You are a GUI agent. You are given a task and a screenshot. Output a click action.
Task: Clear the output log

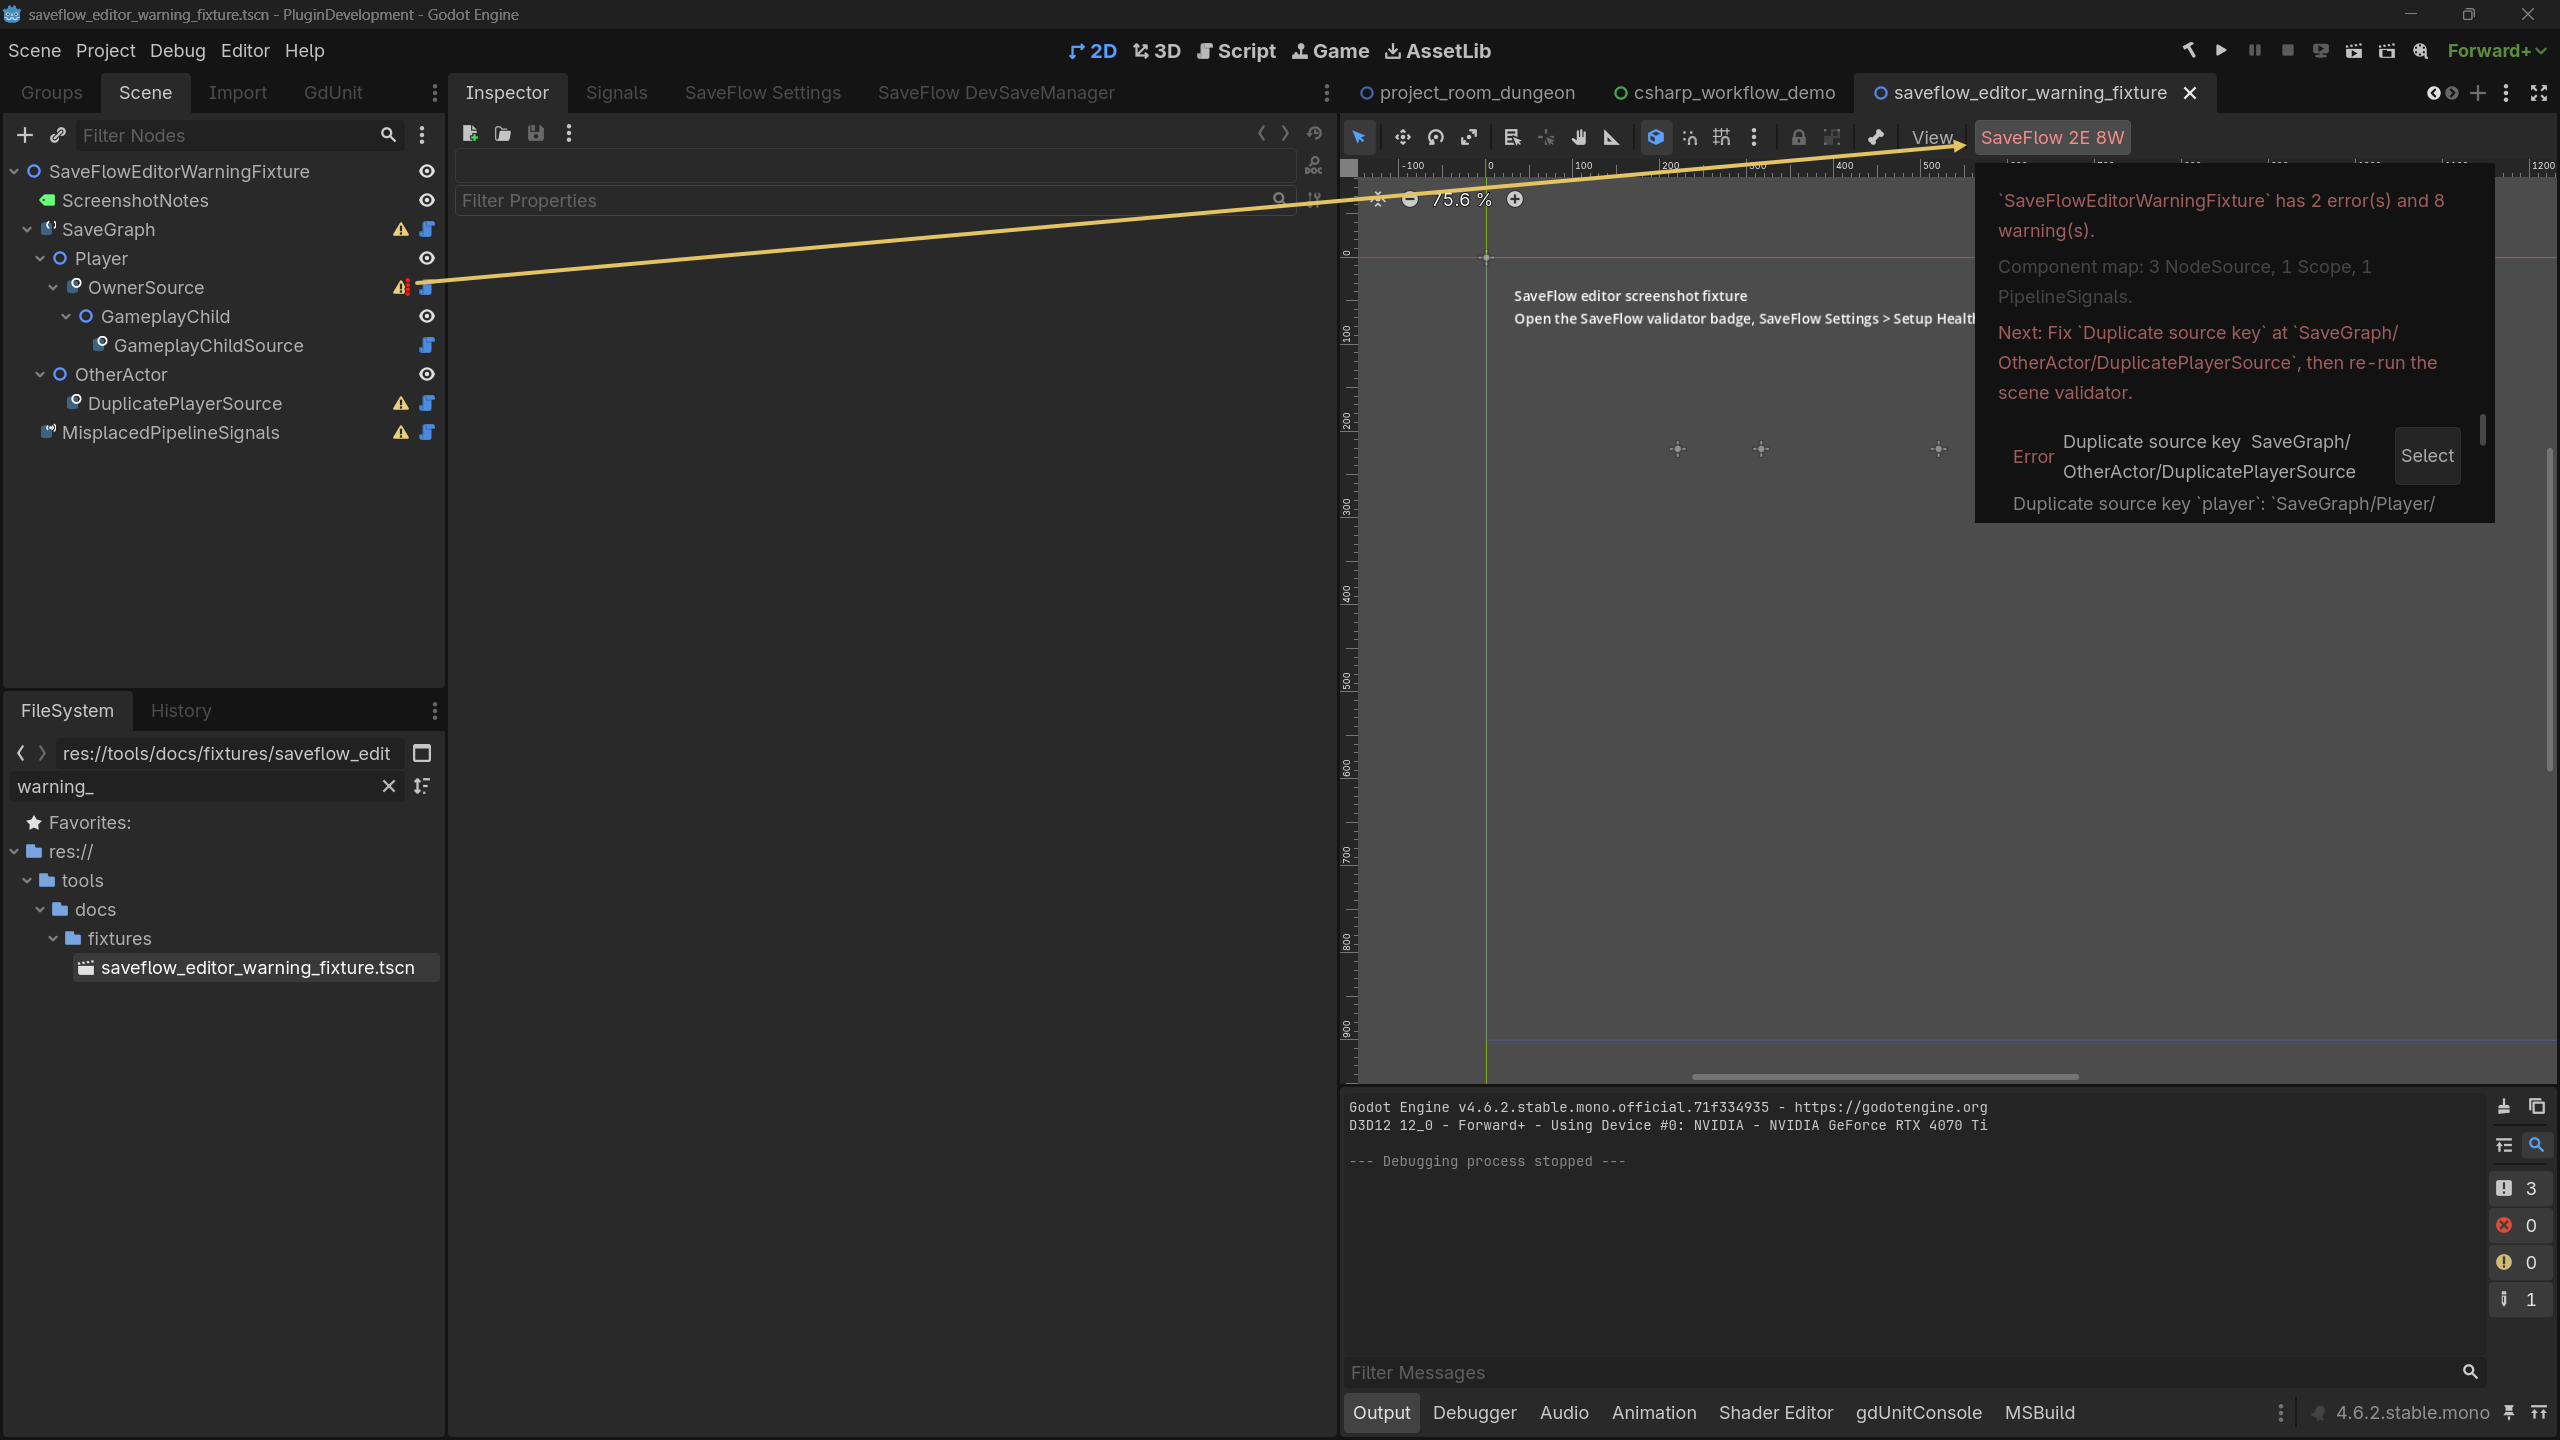(x=2504, y=1107)
